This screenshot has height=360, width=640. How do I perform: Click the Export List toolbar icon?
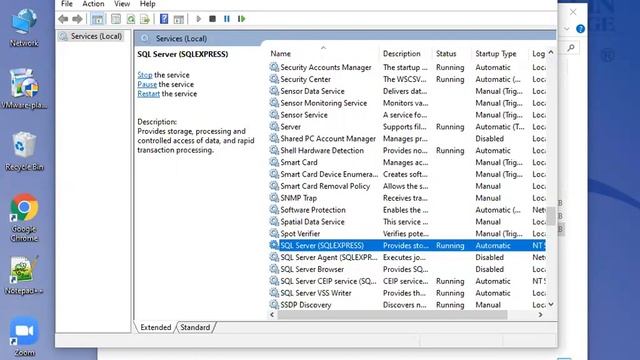[x=145, y=19]
